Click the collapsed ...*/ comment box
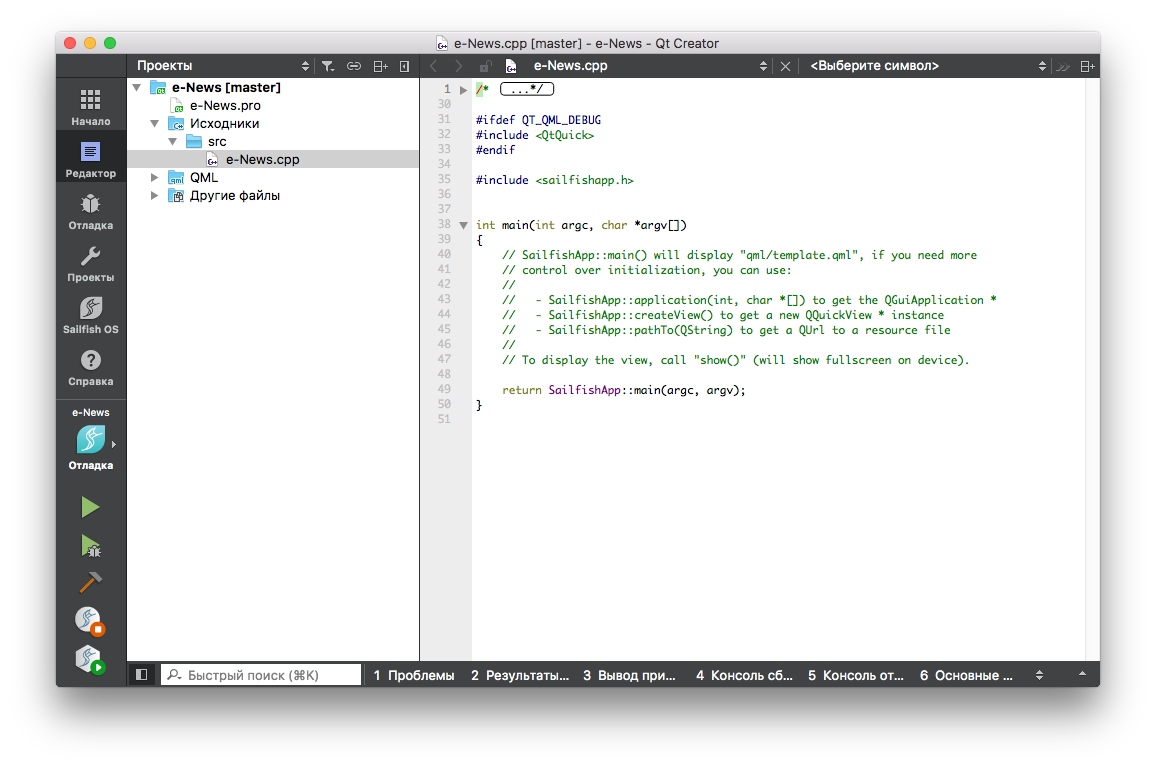The height and width of the screenshot is (767, 1156). (x=527, y=89)
